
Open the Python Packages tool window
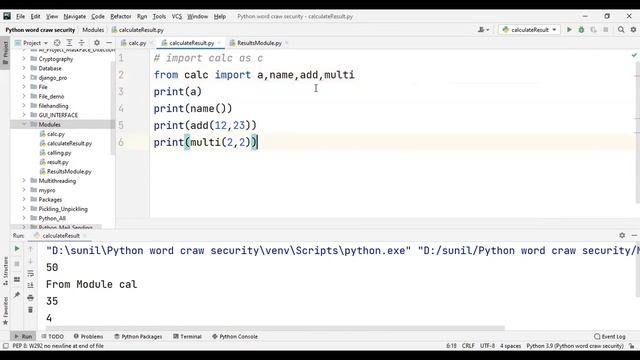[x=138, y=337]
